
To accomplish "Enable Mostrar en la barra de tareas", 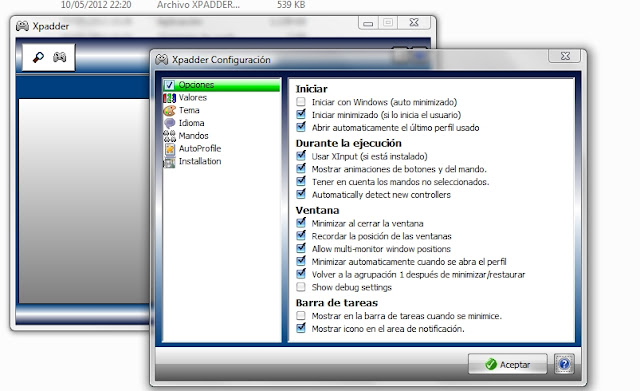I will [301, 315].
